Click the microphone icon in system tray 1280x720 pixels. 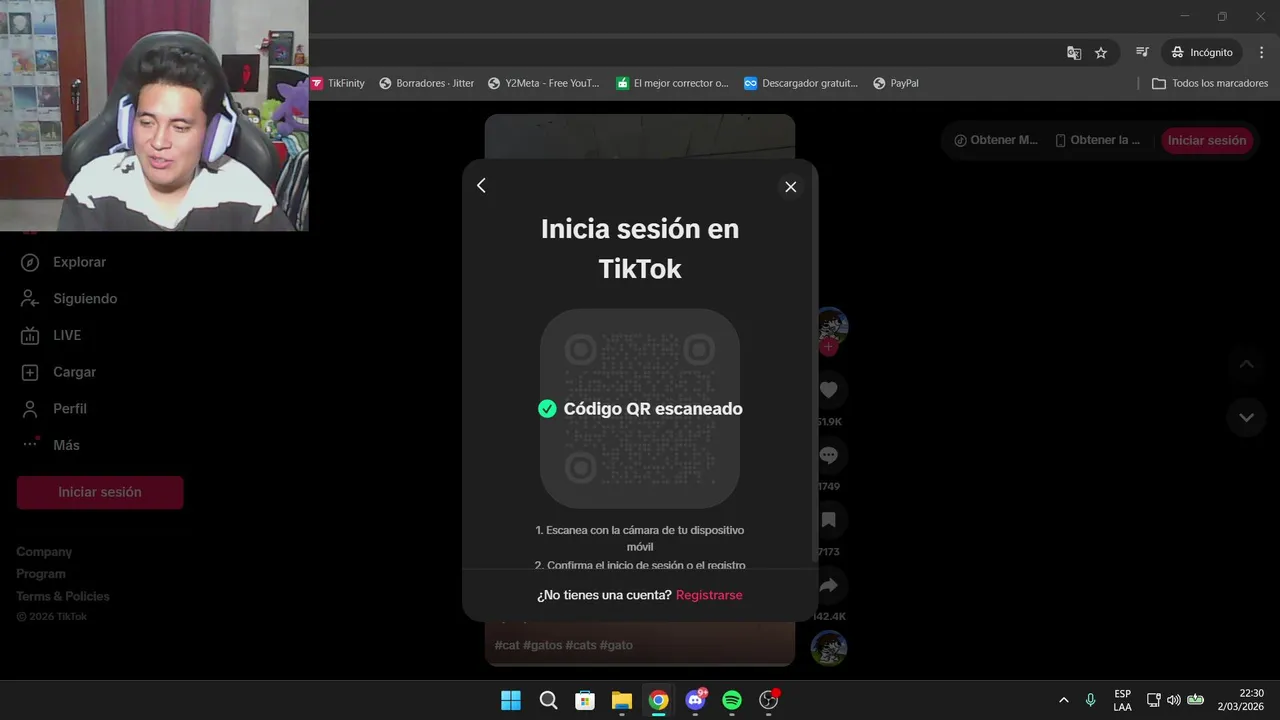(x=1091, y=700)
